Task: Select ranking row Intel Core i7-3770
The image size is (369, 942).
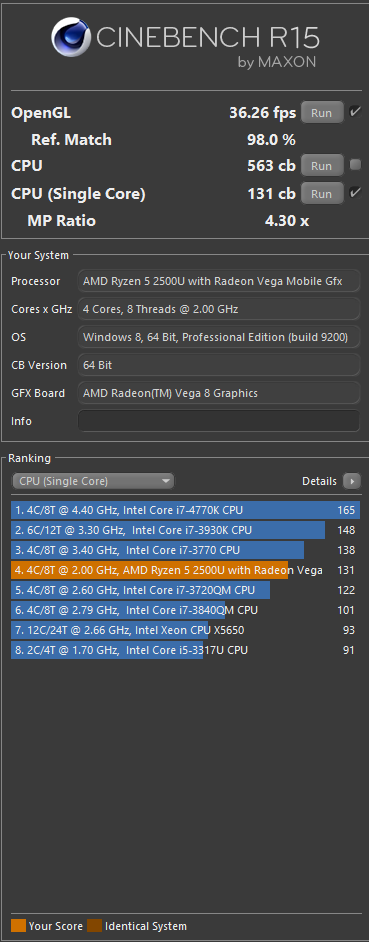Action: click(186, 550)
